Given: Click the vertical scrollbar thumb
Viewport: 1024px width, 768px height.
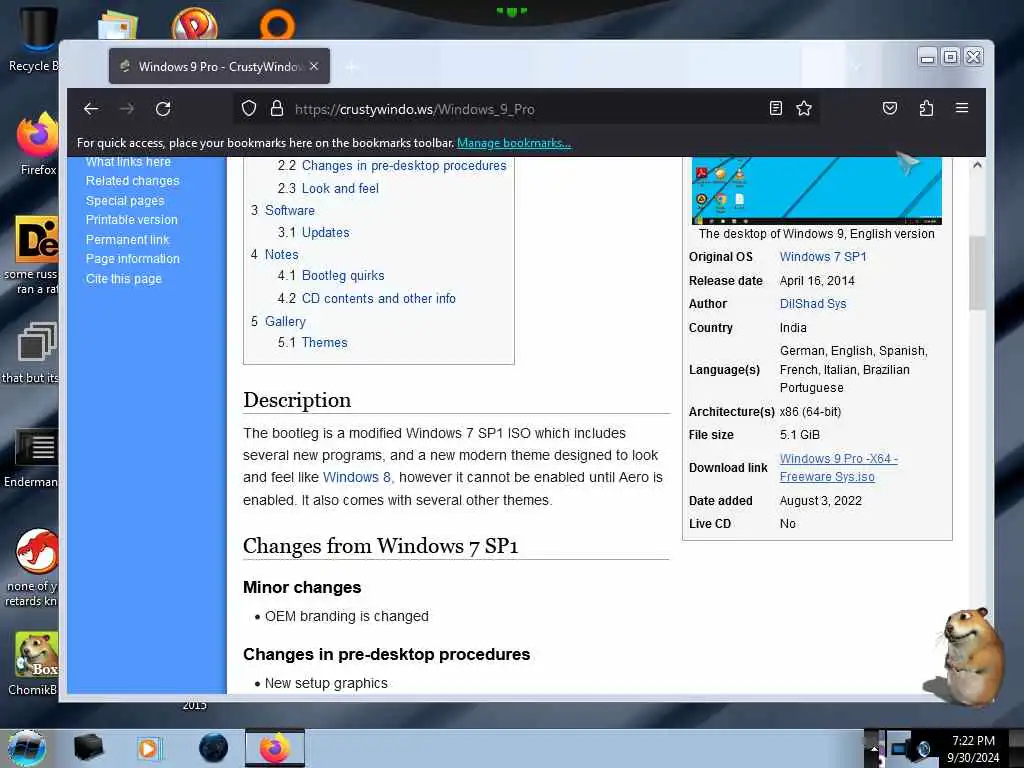Looking at the screenshot, I should (x=977, y=272).
